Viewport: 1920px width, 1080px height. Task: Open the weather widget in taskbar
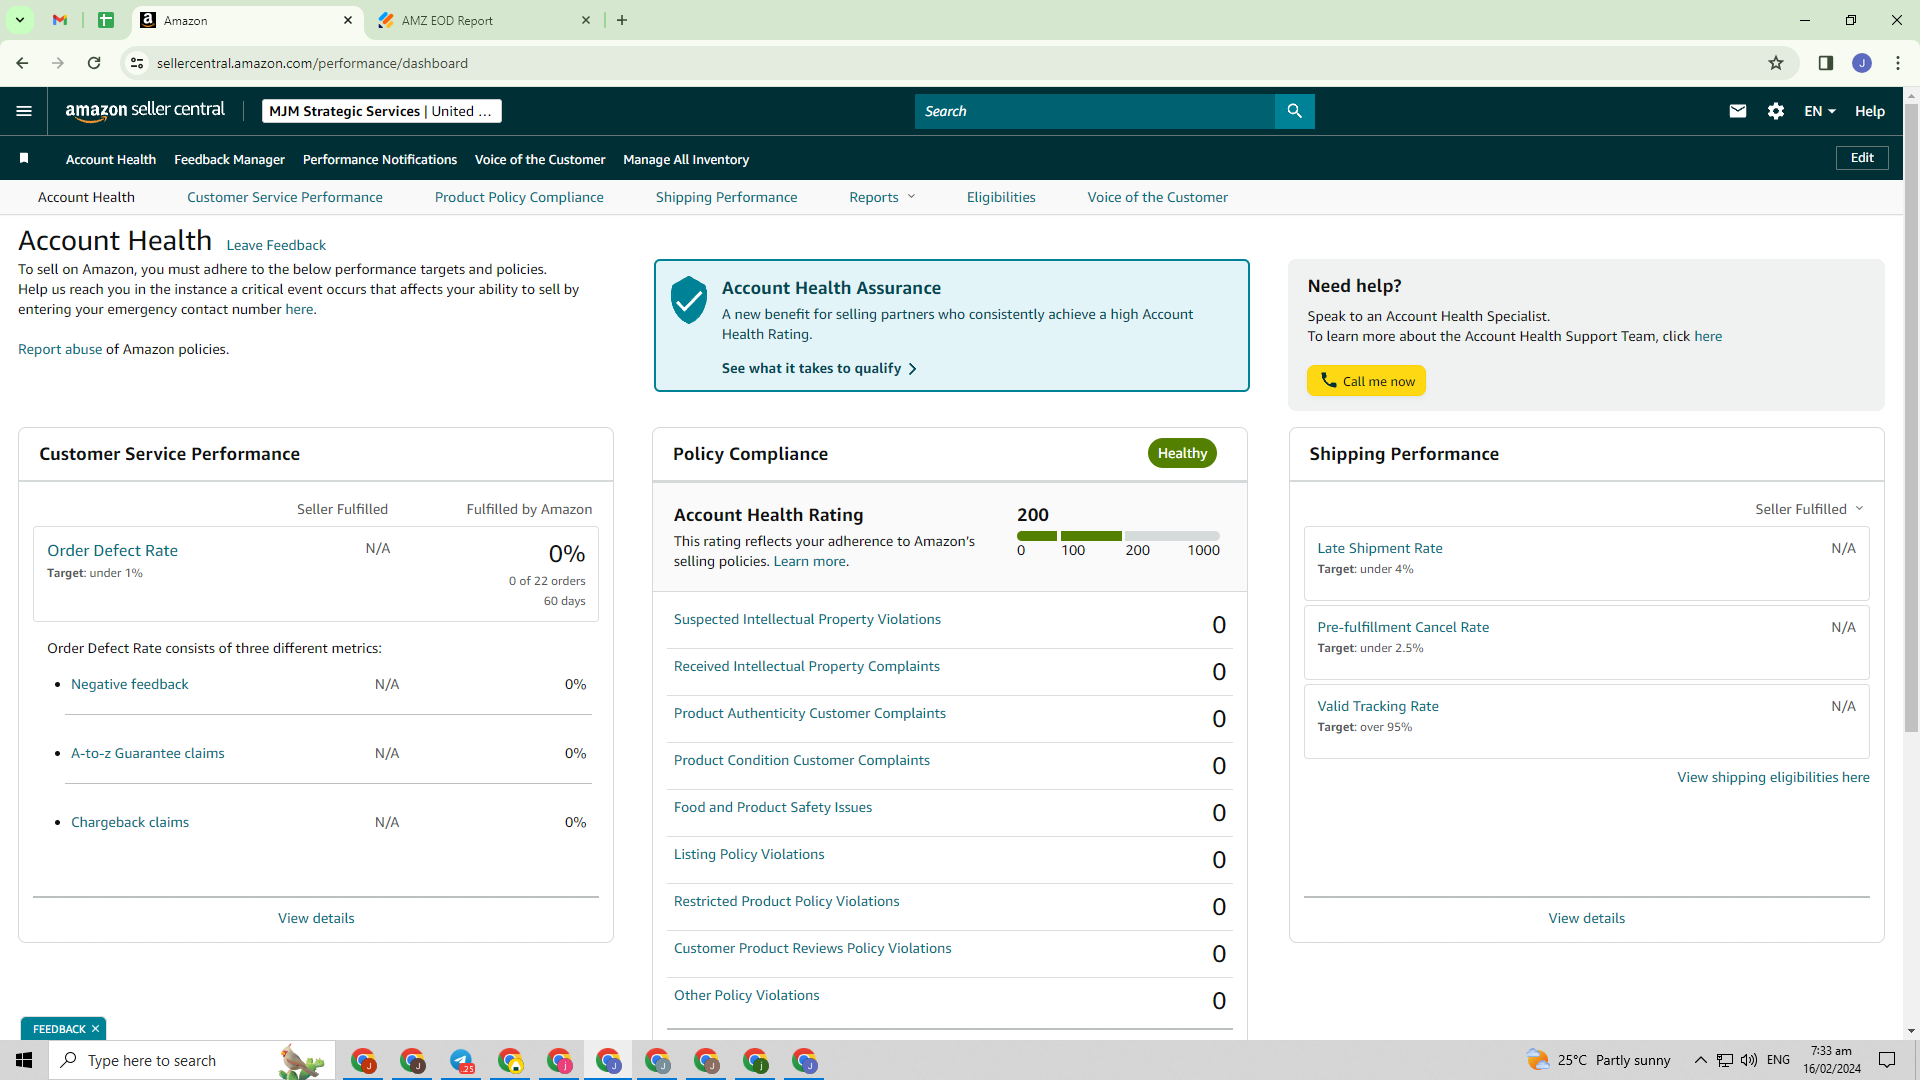[x=1598, y=1060]
